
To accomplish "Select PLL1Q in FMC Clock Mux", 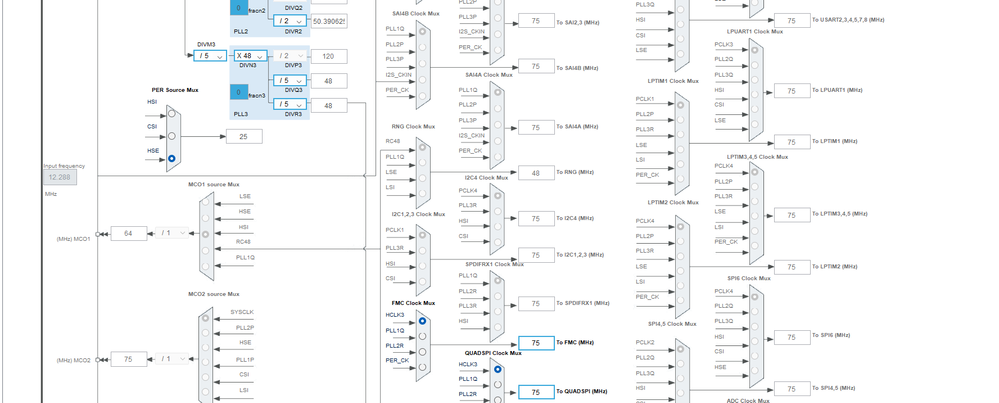I will click(x=422, y=337).
